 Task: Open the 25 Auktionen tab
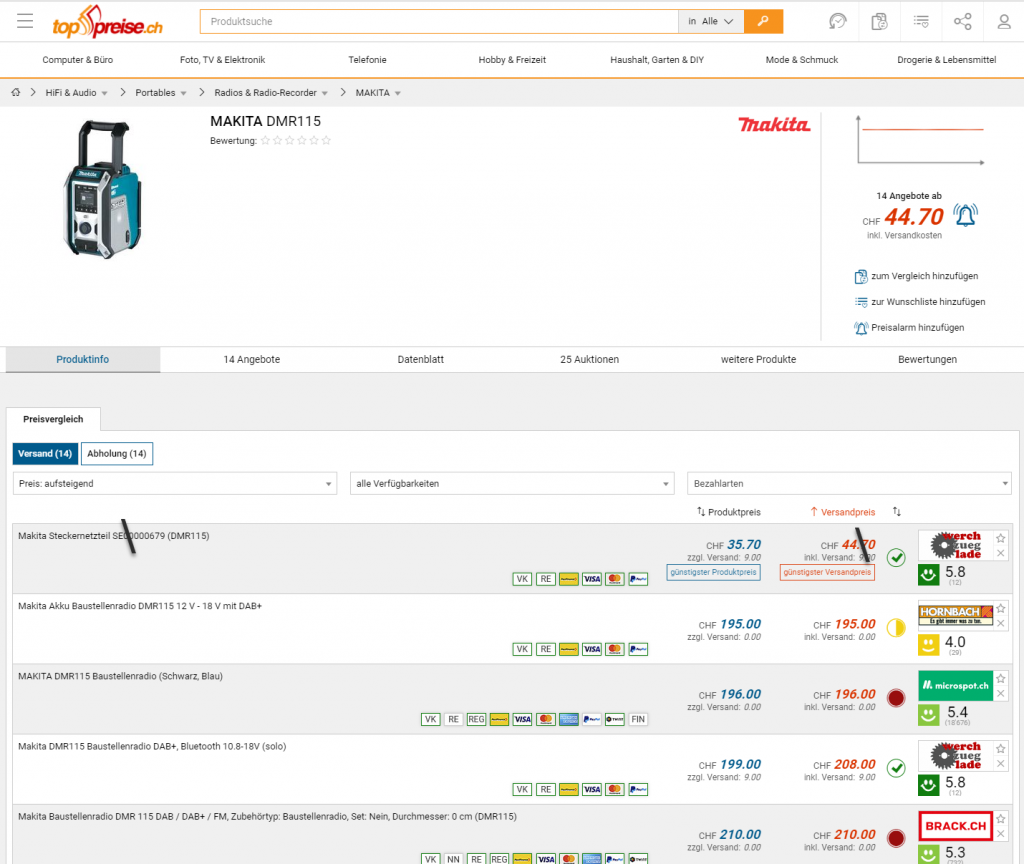[589, 360]
